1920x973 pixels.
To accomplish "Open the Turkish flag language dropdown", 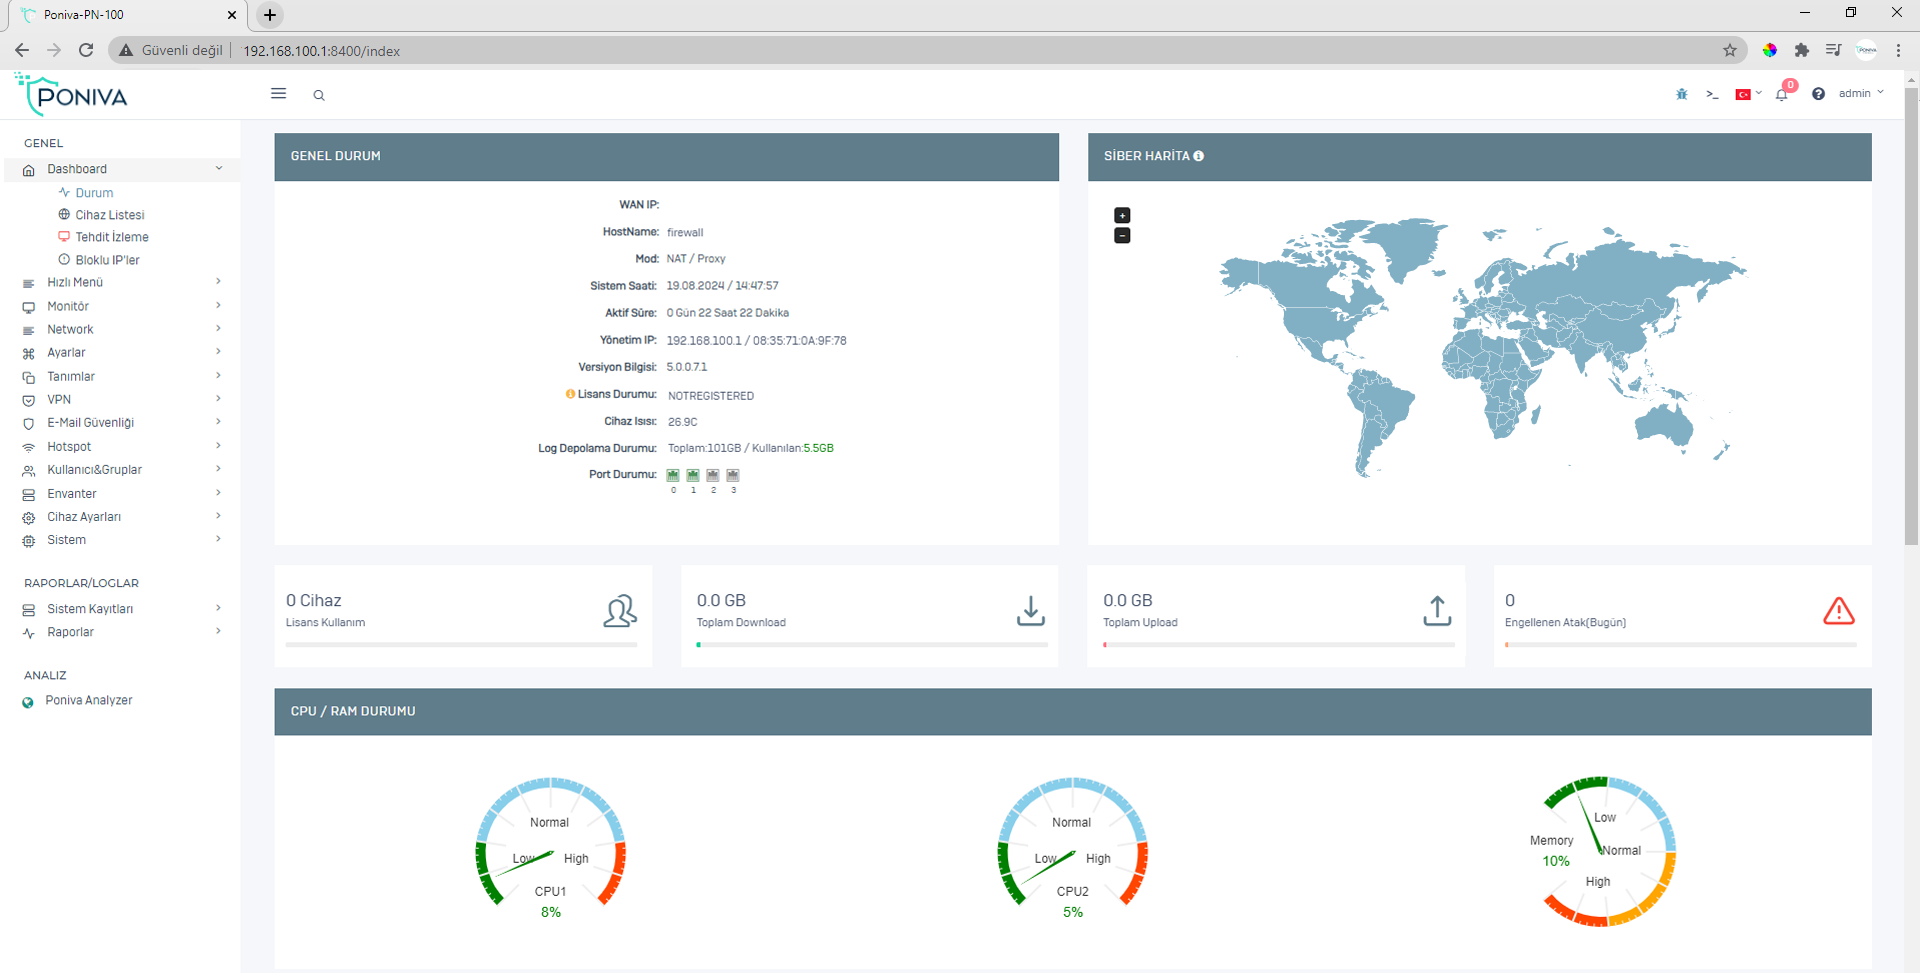I will point(1748,94).
